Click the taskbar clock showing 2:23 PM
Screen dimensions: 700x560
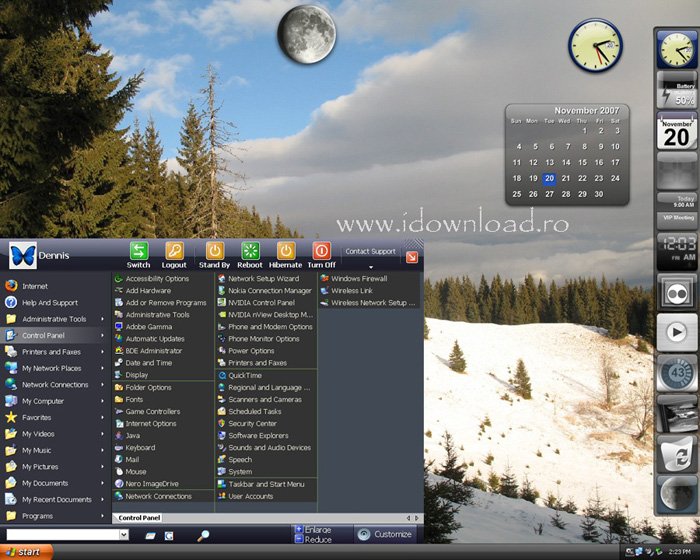pos(679,552)
